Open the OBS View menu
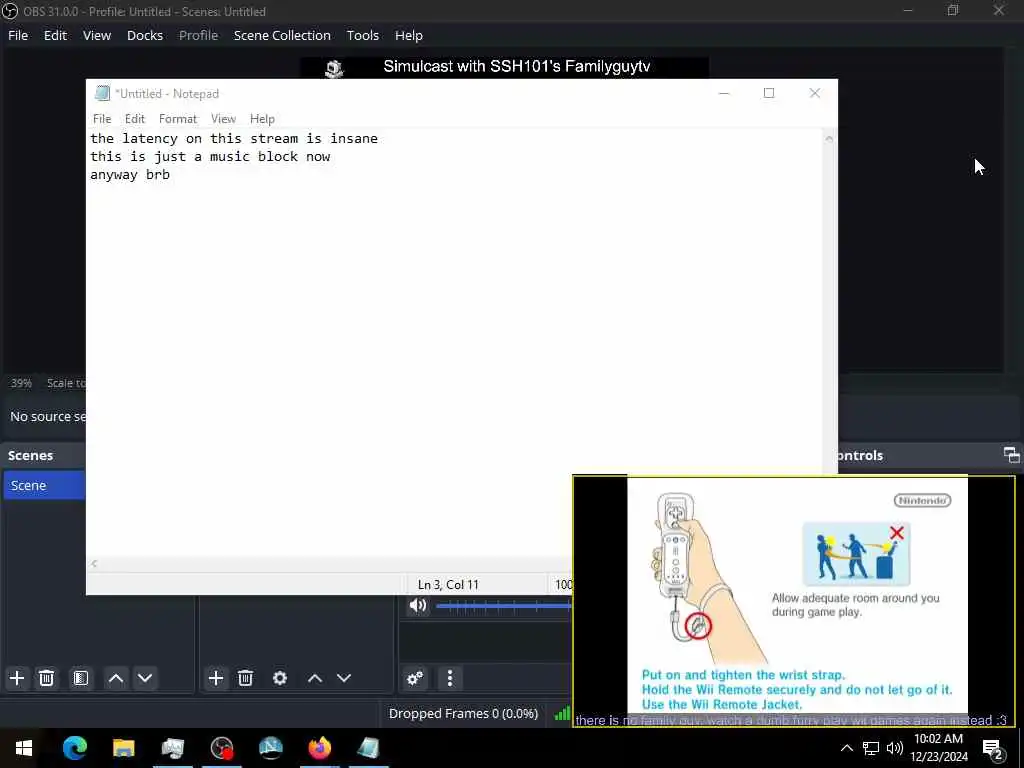 point(97,35)
